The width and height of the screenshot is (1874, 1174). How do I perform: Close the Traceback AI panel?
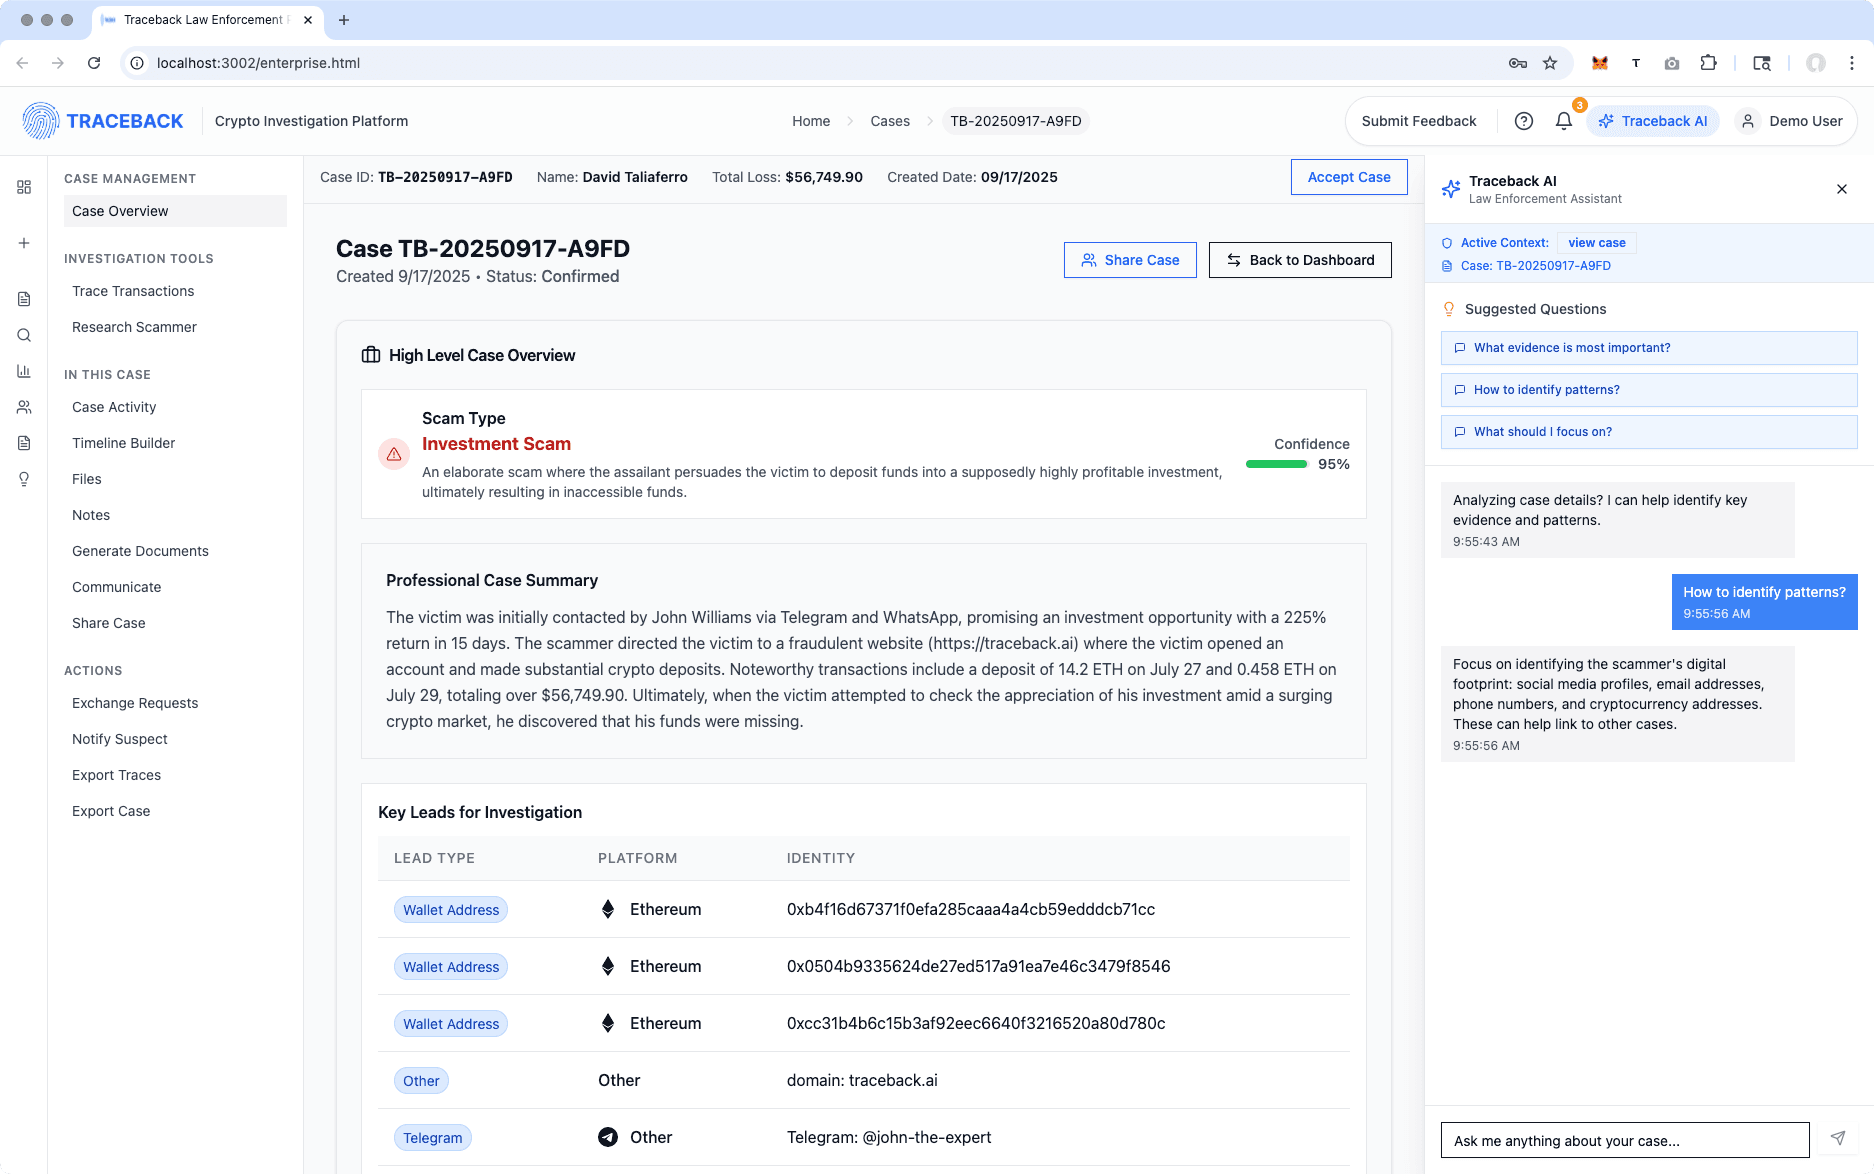1842,189
